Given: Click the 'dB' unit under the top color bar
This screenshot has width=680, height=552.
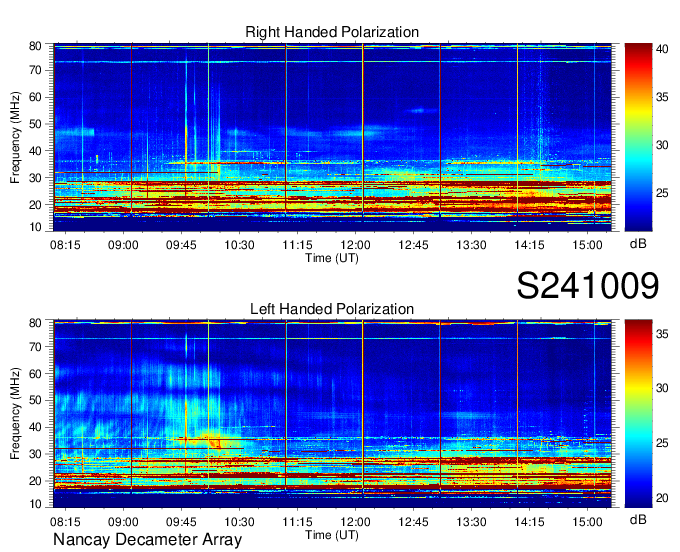Looking at the screenshot, I should click(638, 244).
